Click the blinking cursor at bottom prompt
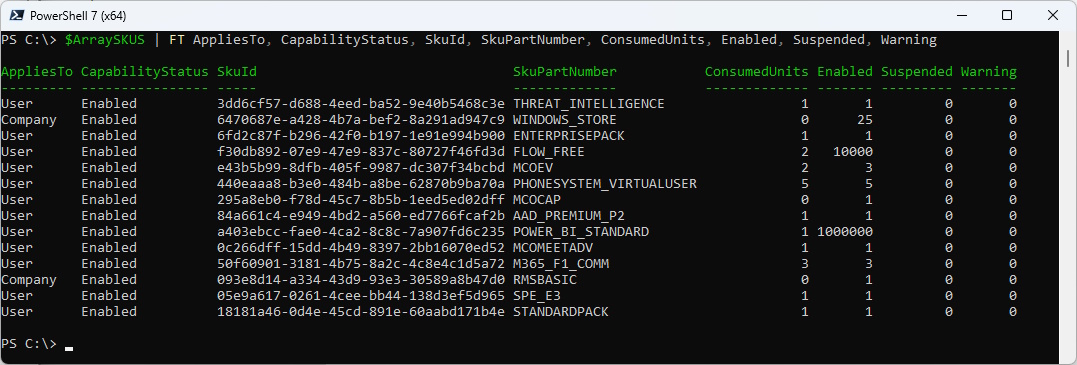This screenshot has width=1077, height=365. (69, 349)
